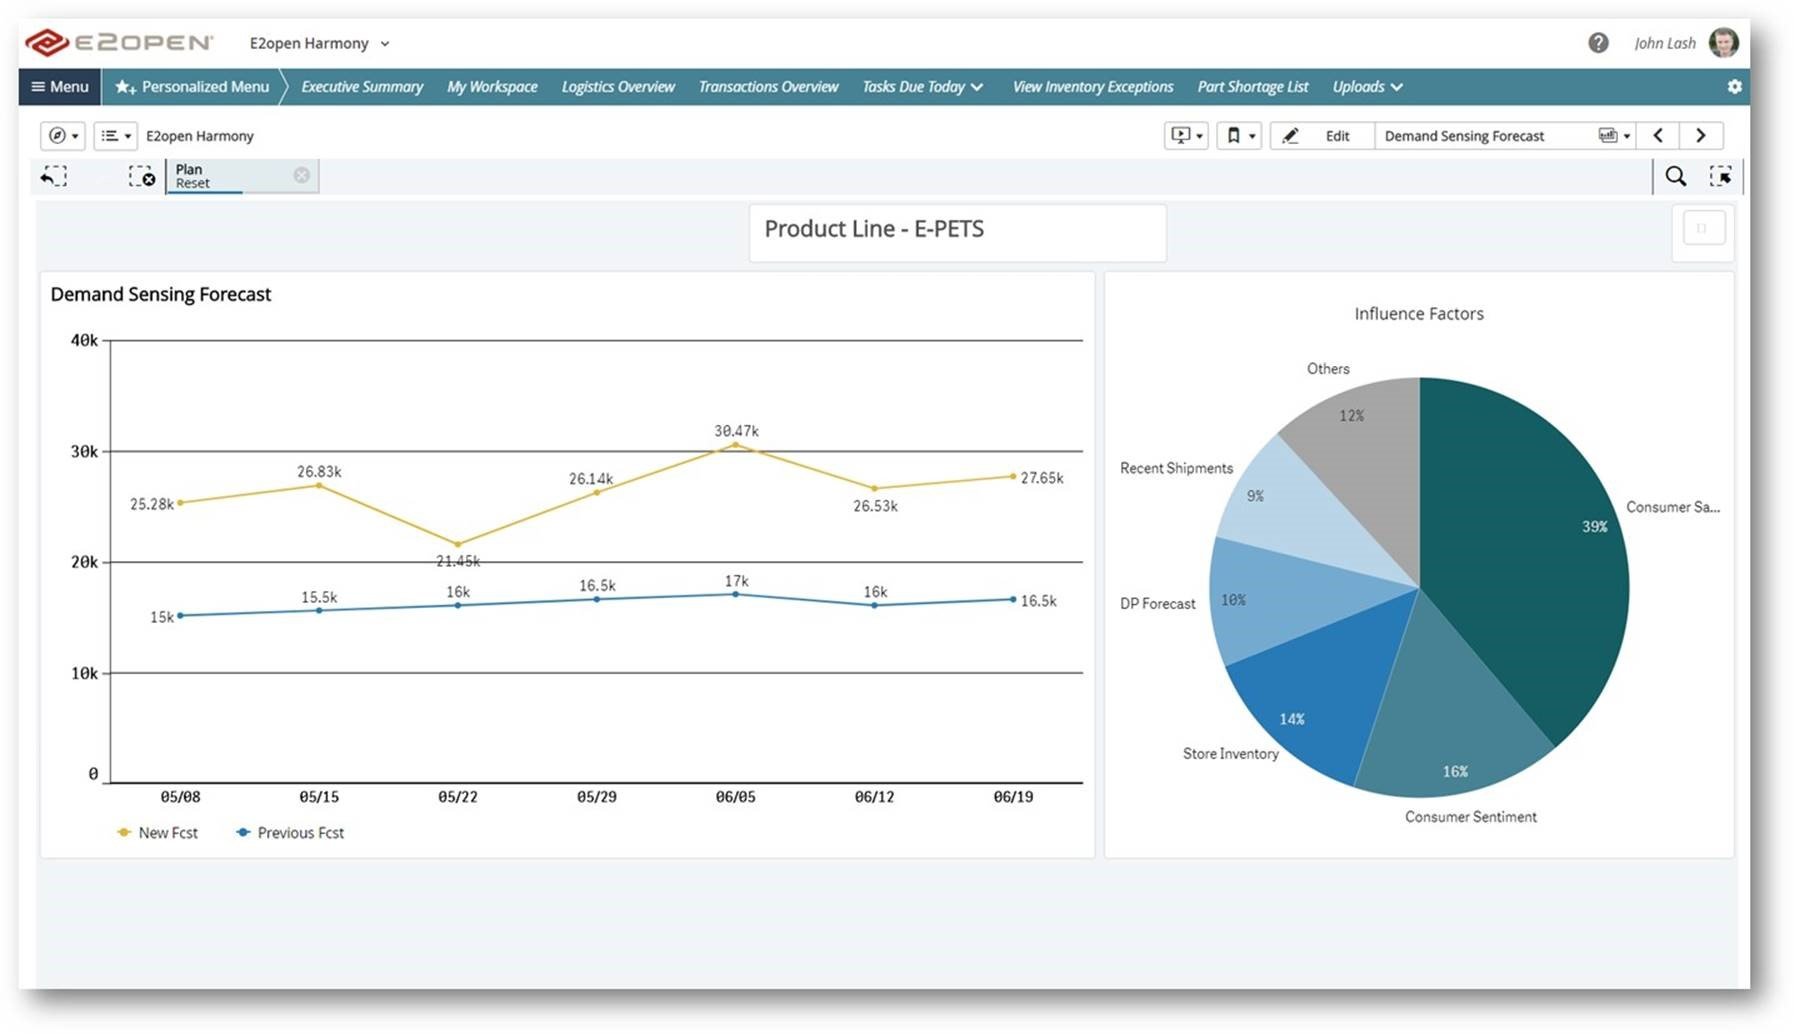
Task: Click John Lash profile avatar
Action: click(x=1723, y=43)
